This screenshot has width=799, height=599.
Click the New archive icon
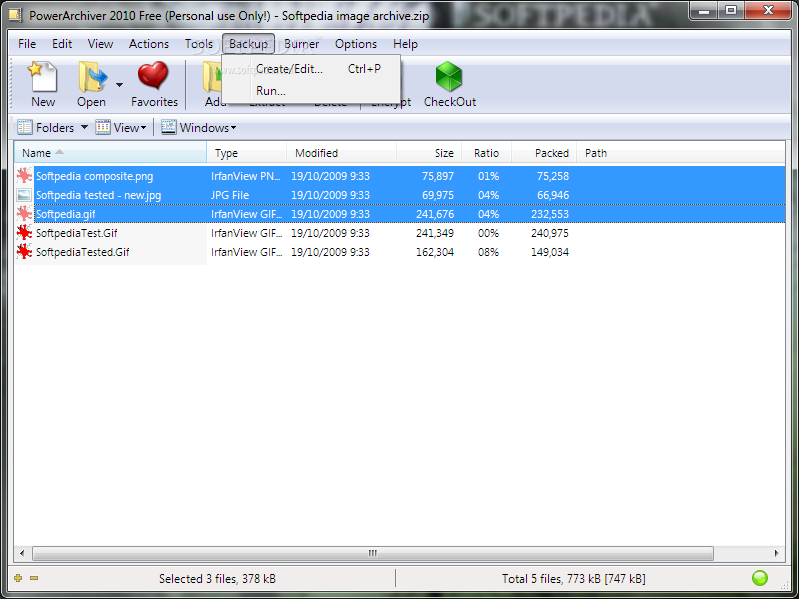pos(42,77)
